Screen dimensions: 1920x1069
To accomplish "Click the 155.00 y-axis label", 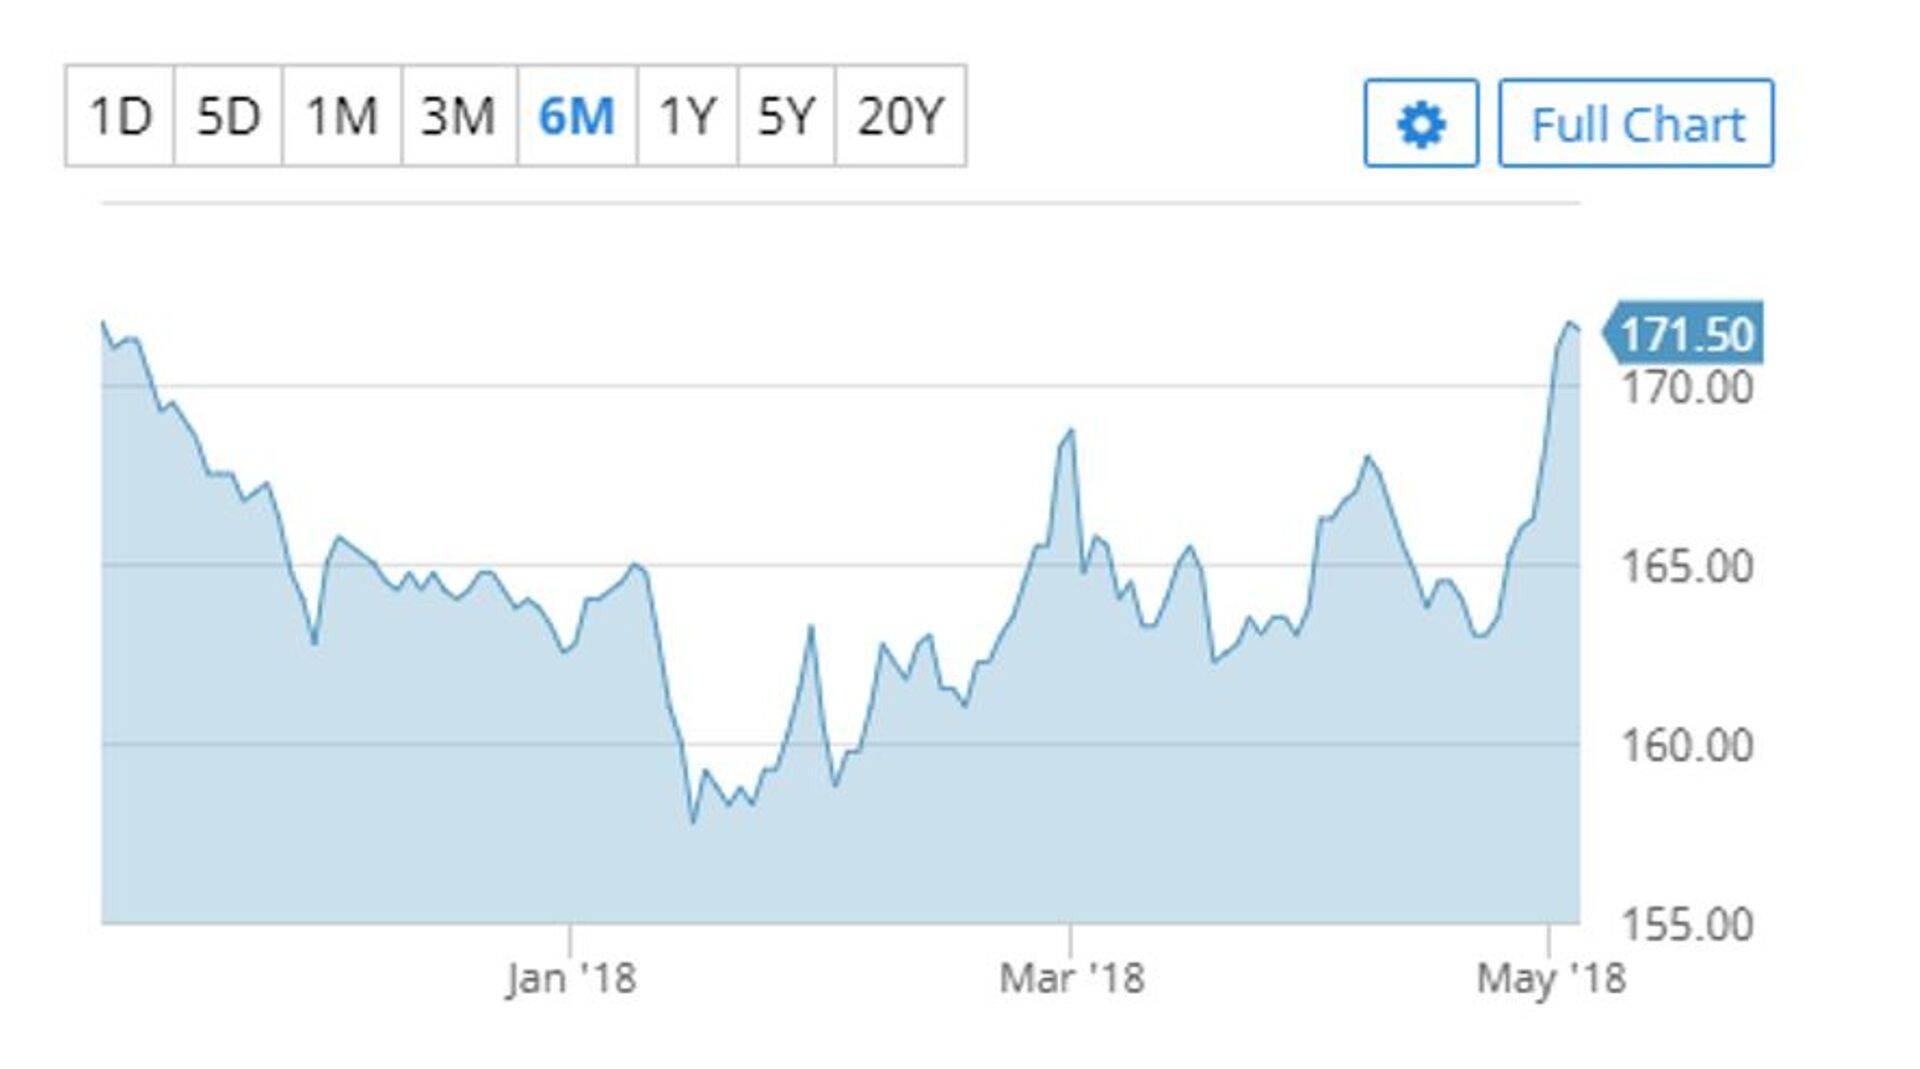I will (x=1687, y=924).
